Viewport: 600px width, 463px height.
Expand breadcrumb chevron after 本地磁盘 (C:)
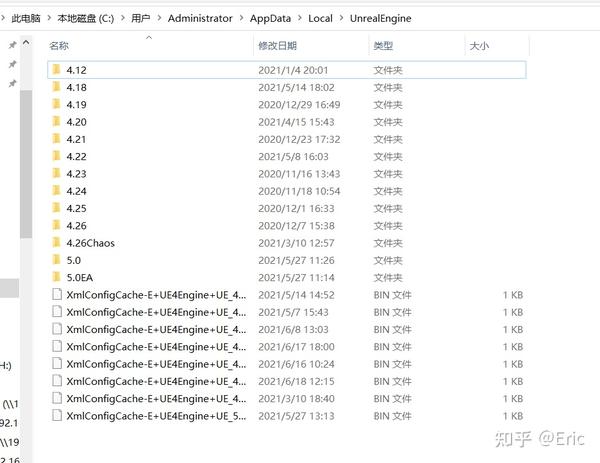tap(122, 18)
